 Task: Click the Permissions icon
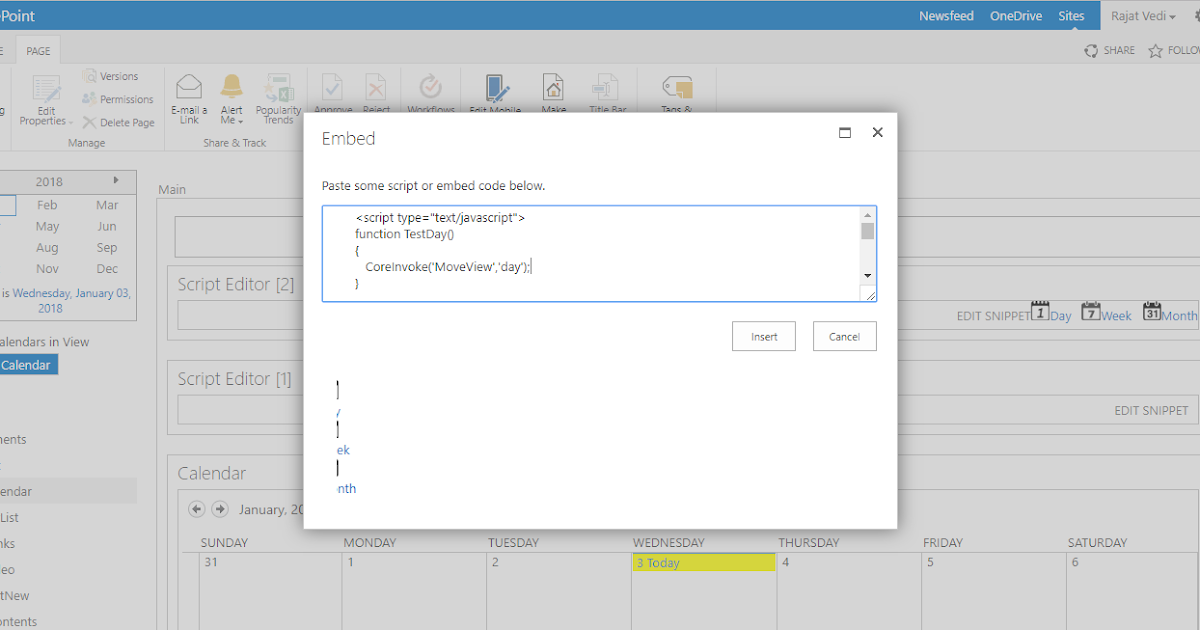tap(116, 99)
